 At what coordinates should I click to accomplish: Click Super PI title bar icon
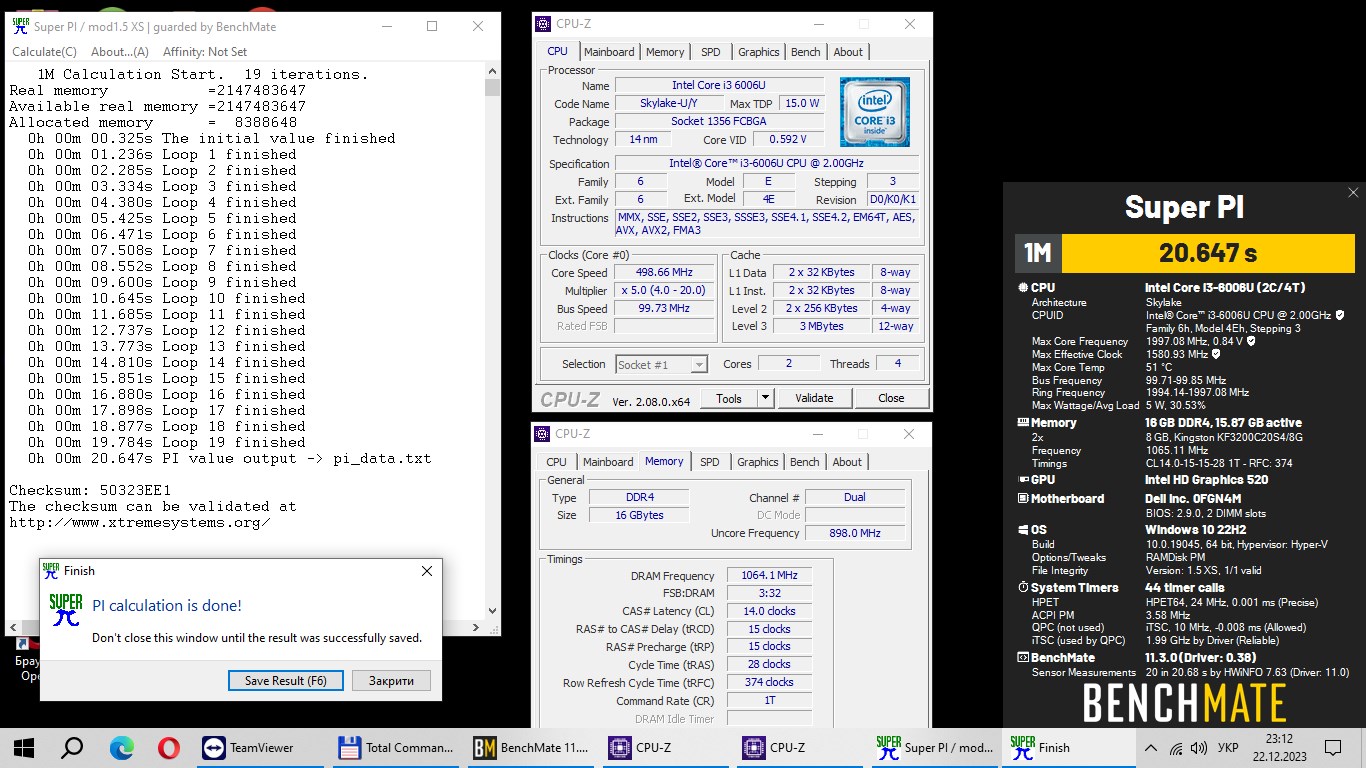[20, 26]
